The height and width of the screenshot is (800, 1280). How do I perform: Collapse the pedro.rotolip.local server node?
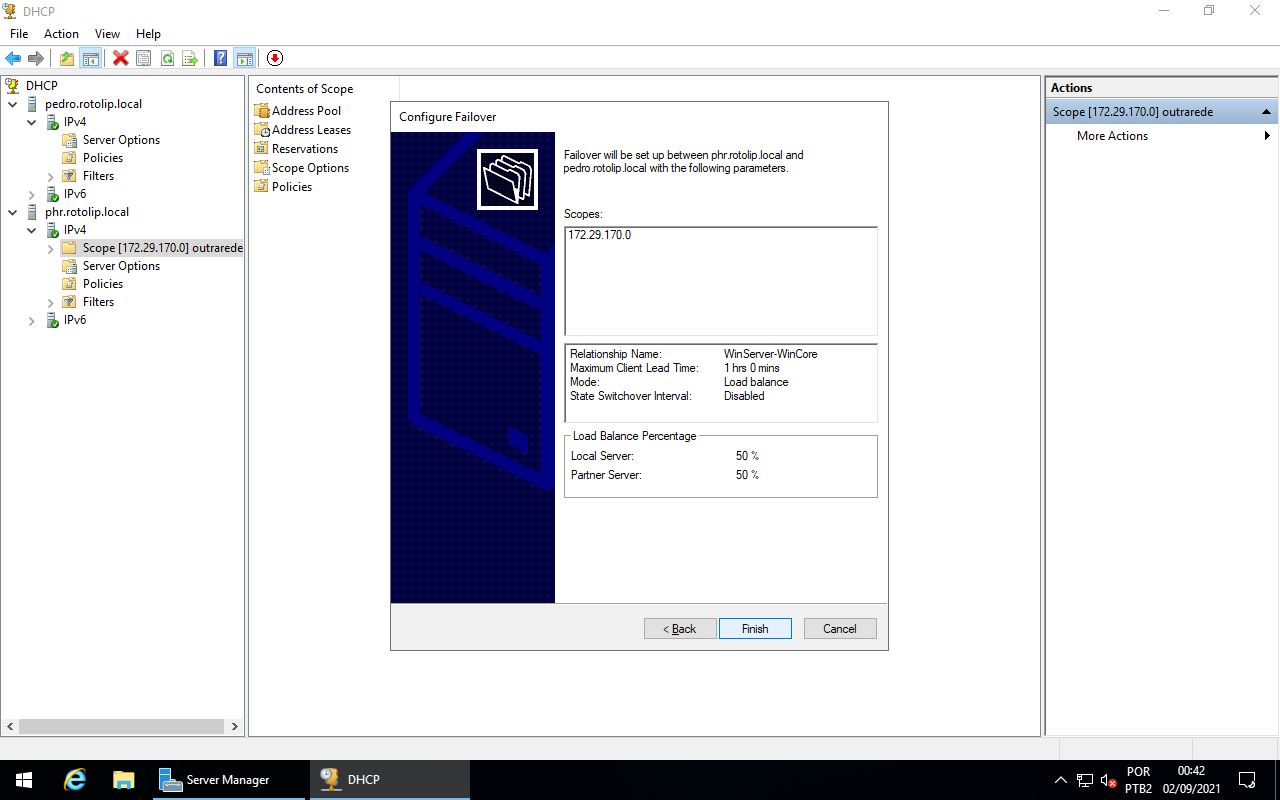point(13,103)
